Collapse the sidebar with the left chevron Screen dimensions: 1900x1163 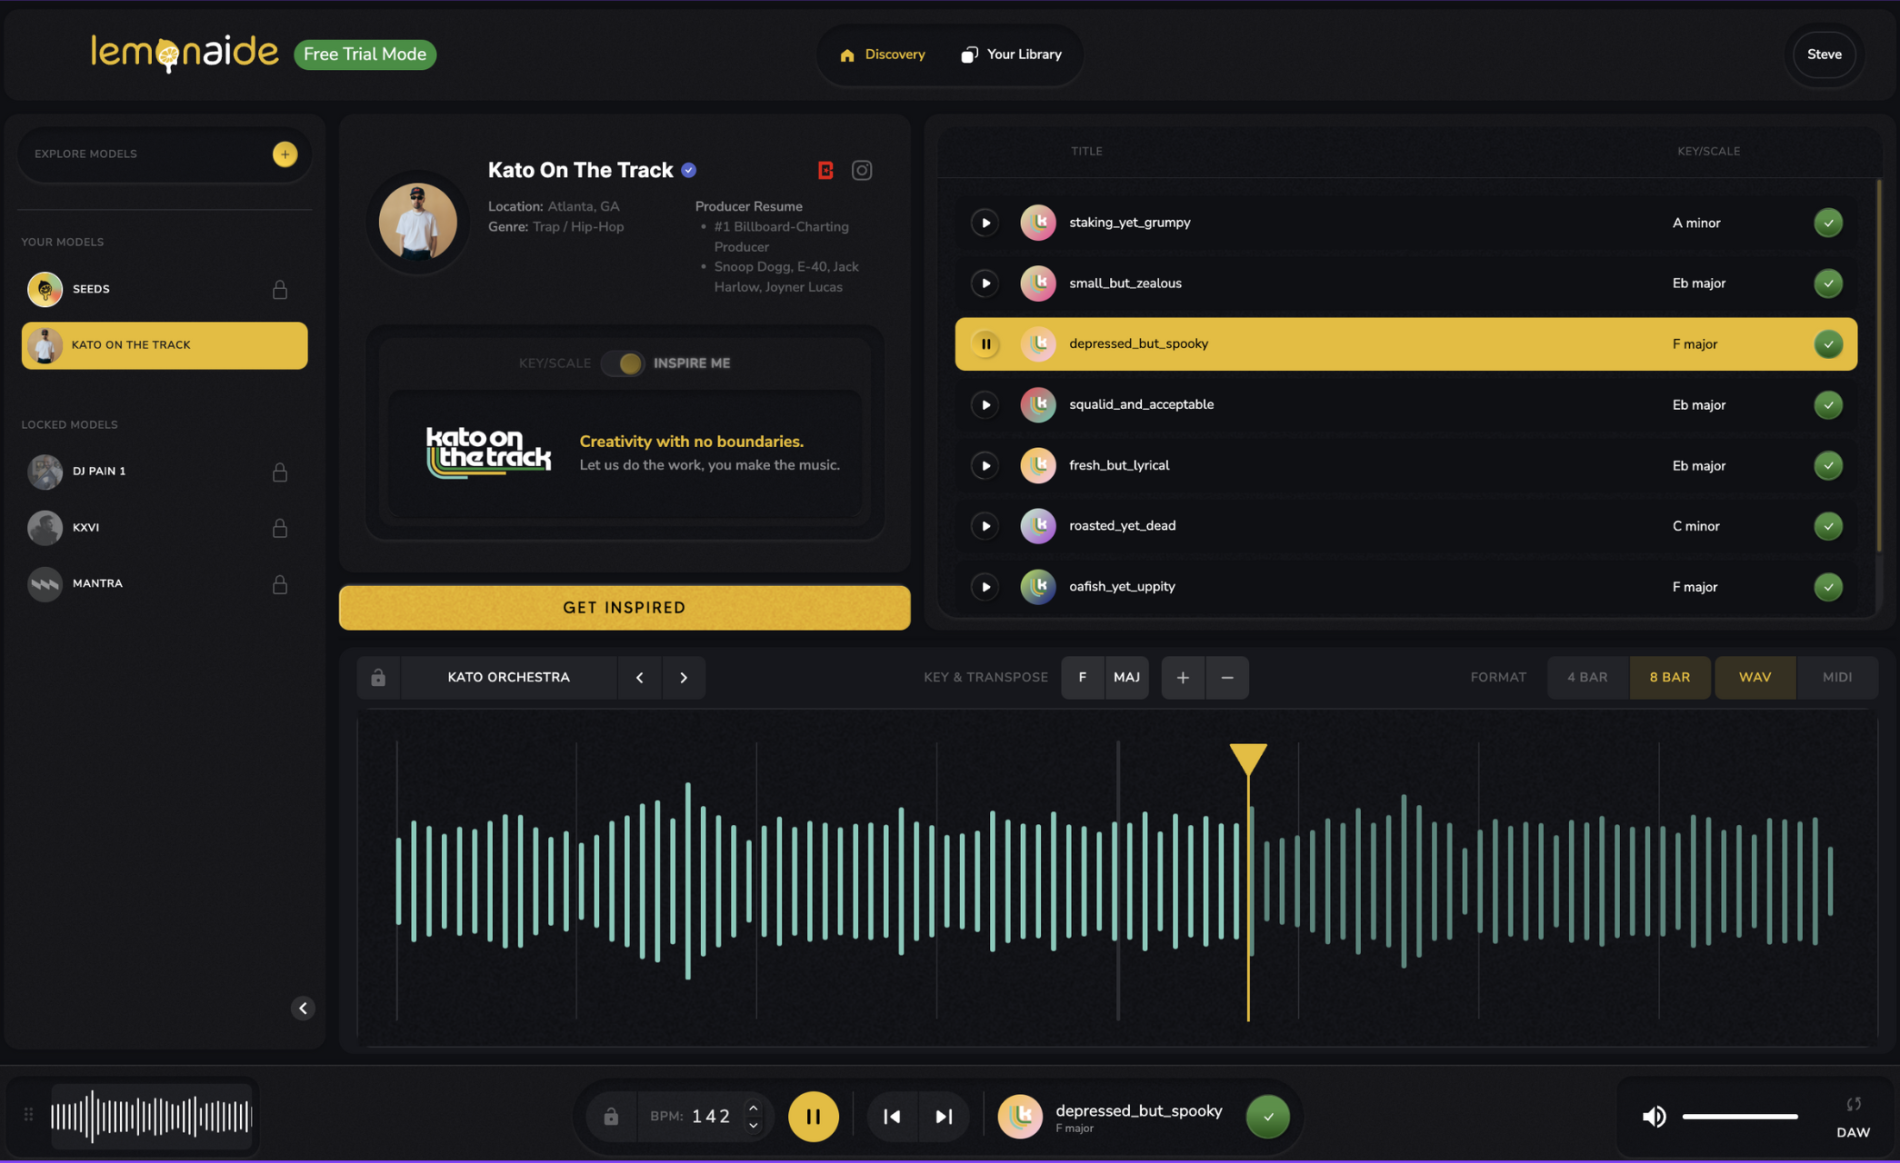pyautogui.click(x=303, y=1008)
